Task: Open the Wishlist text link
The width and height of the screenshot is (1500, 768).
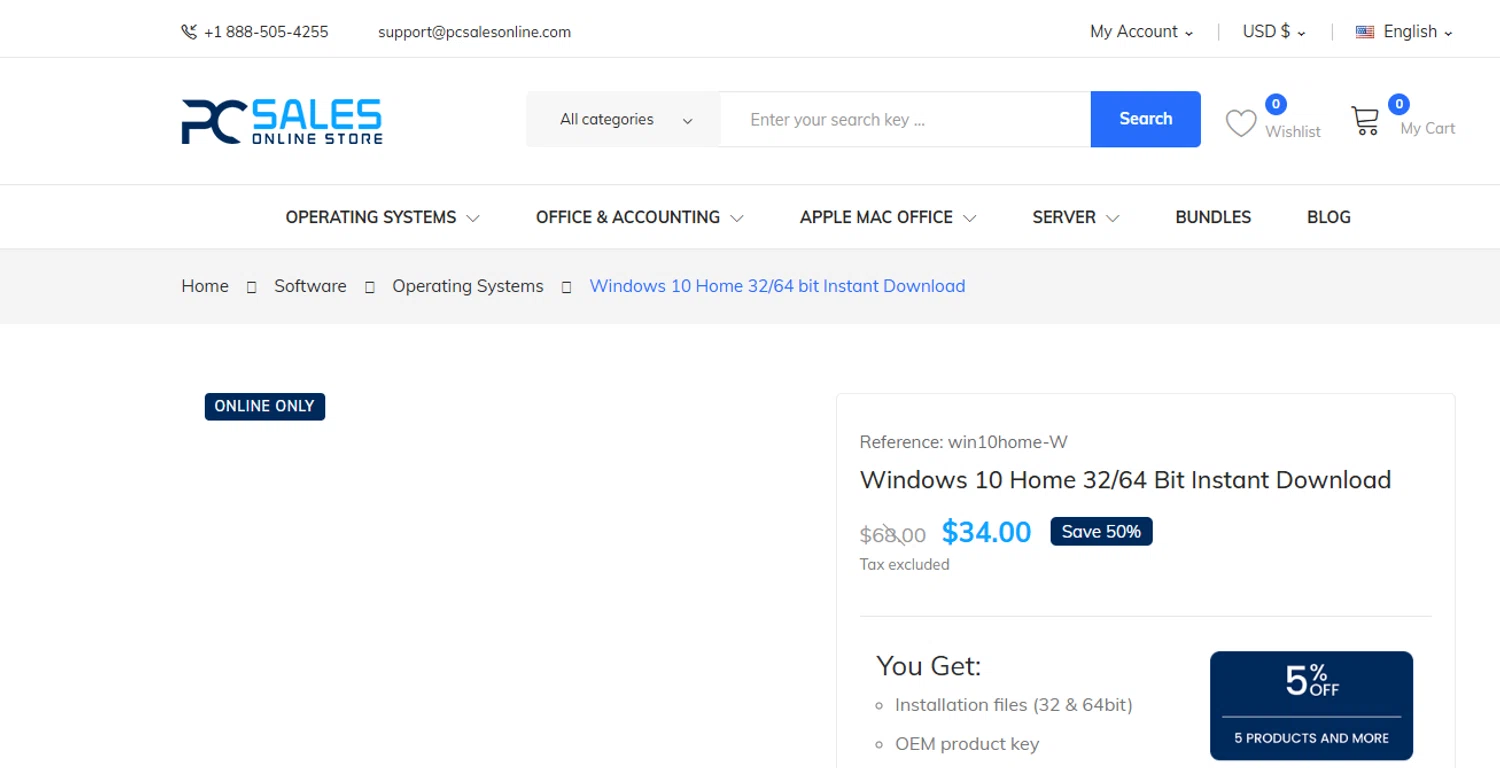Action: (1293, 132)
